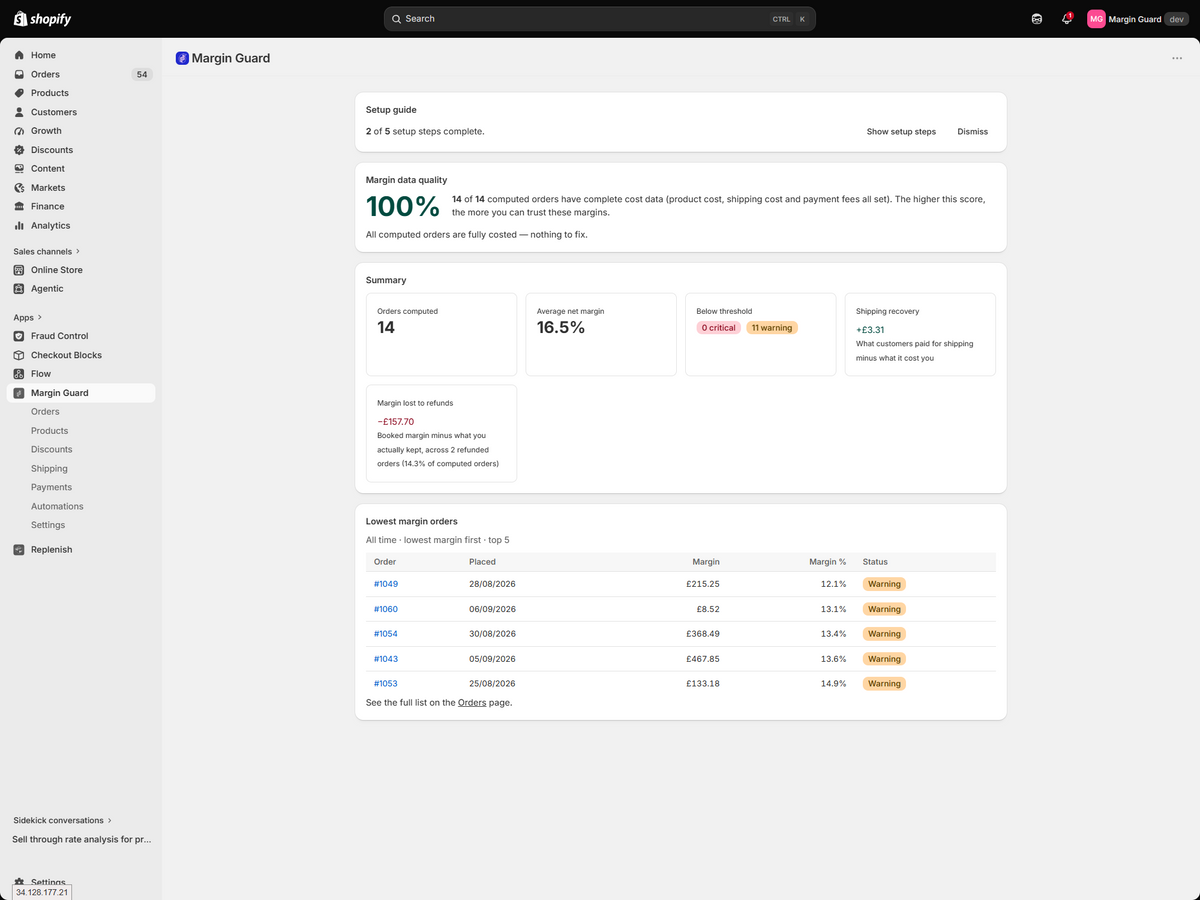Click the Shopify logo
Image resolution: width=1200 pixels, height=900 pixels.
tap(42, 19)
